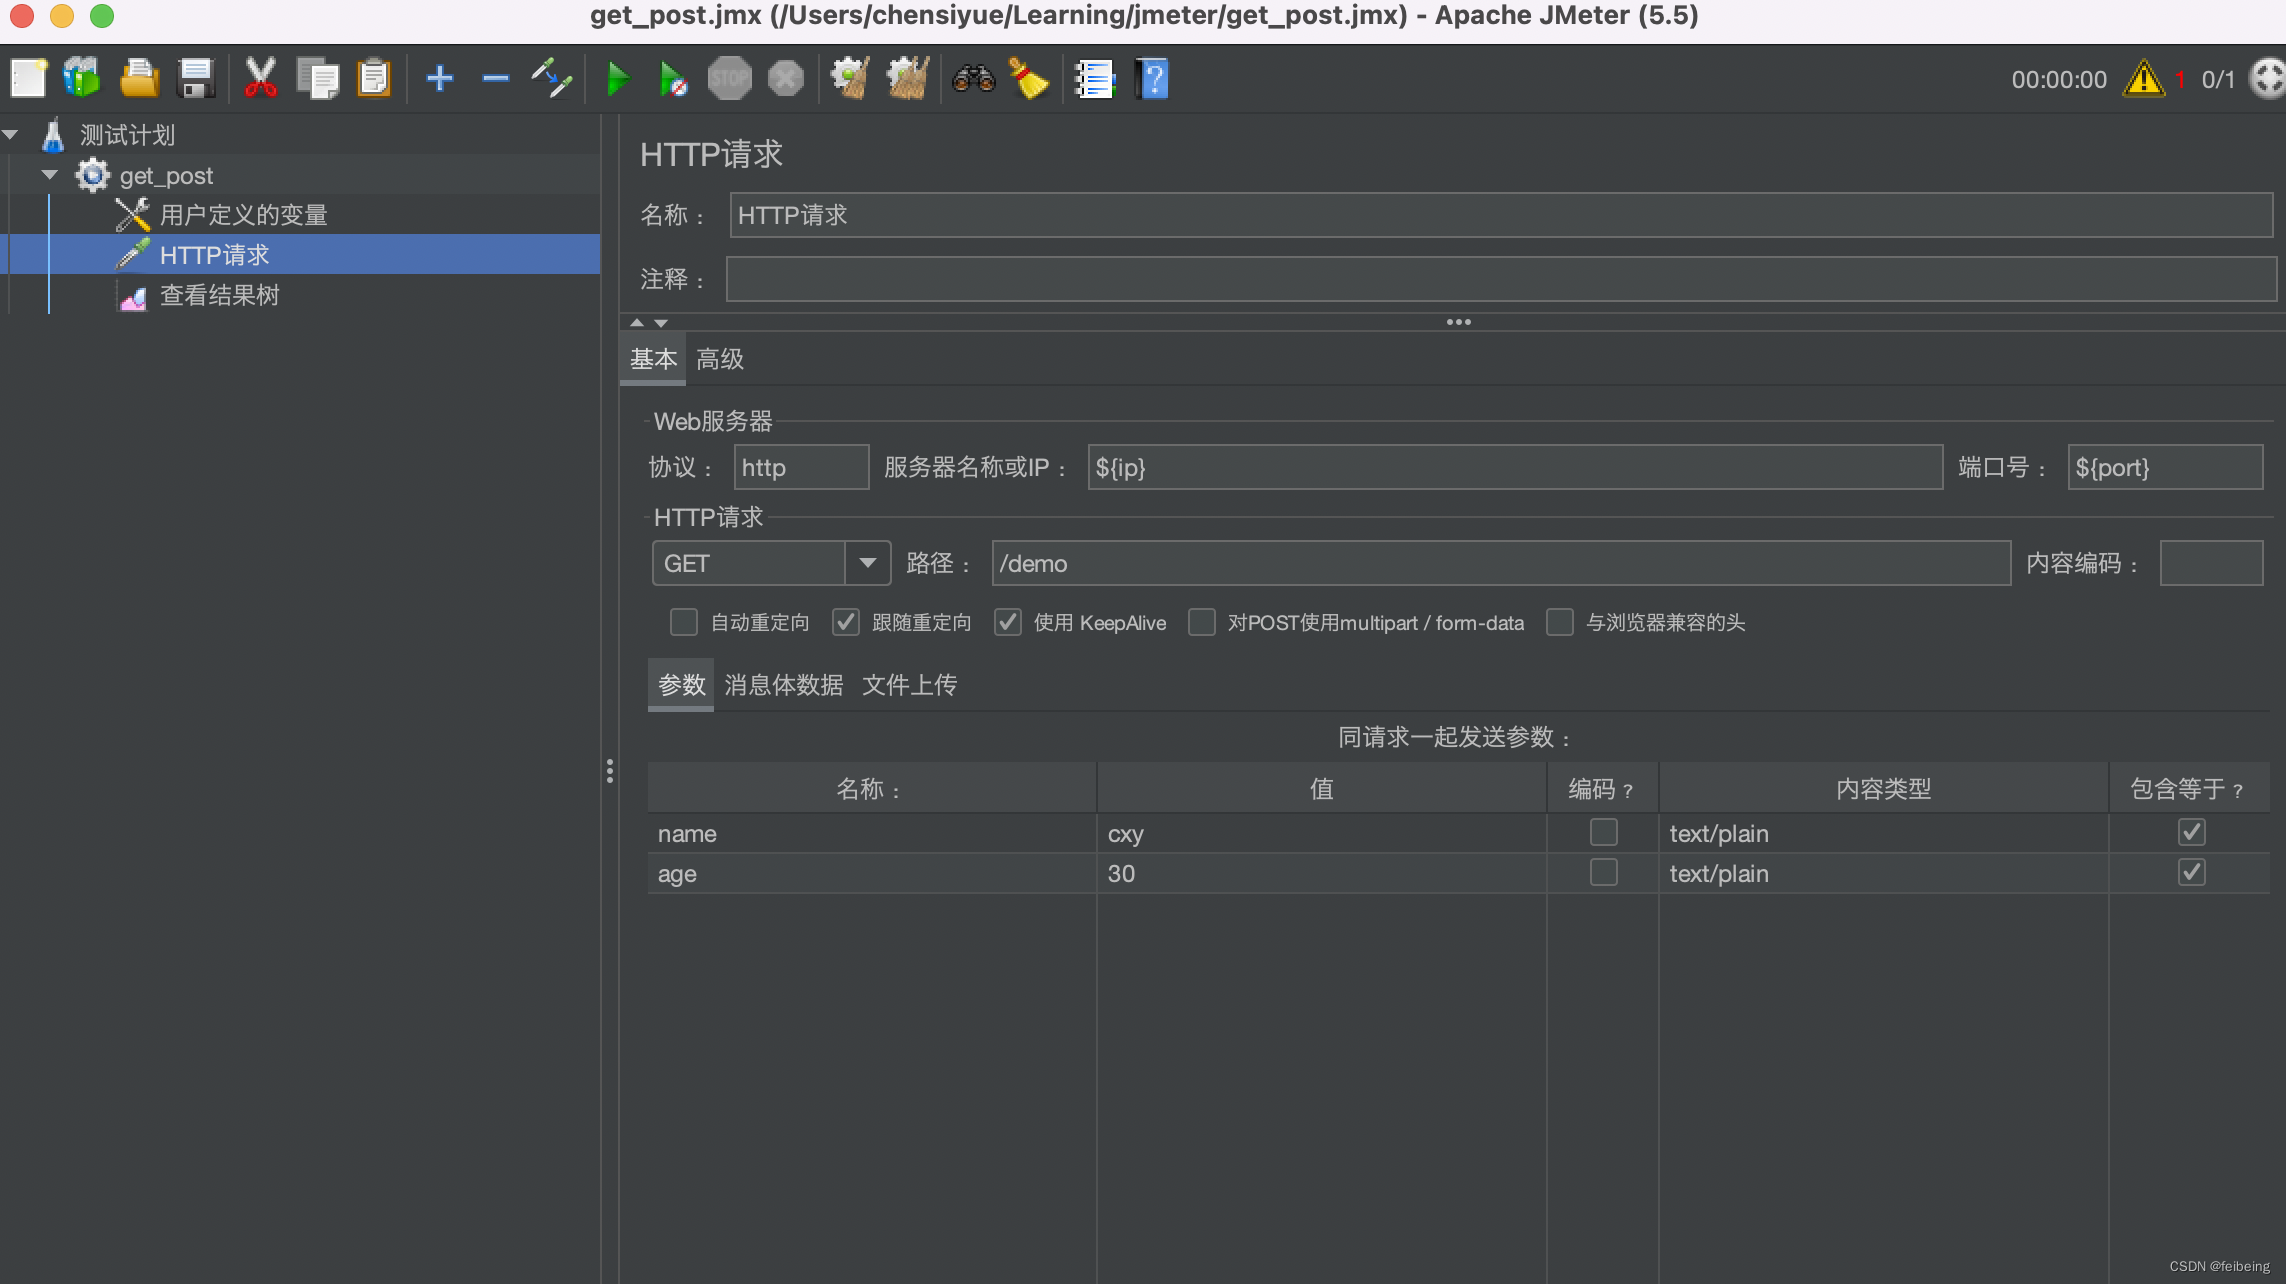Click the Reset Search yellow broom icon
The image size is (2286, 1284).
click(1028, 78)
